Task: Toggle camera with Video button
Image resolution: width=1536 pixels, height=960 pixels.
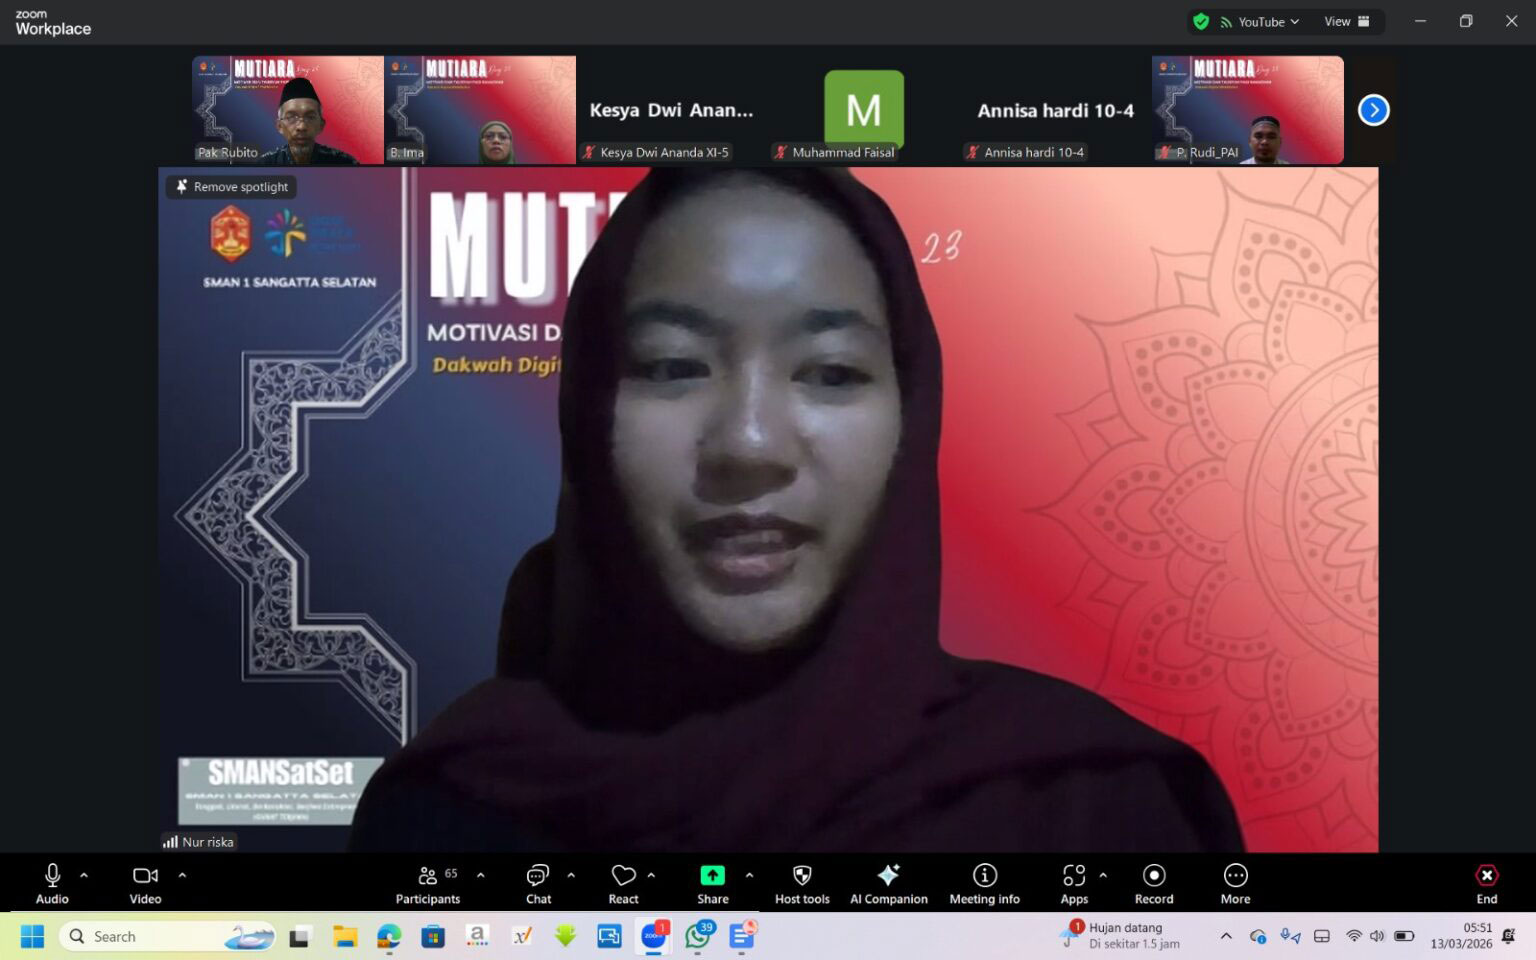Action: click(145, 883)
